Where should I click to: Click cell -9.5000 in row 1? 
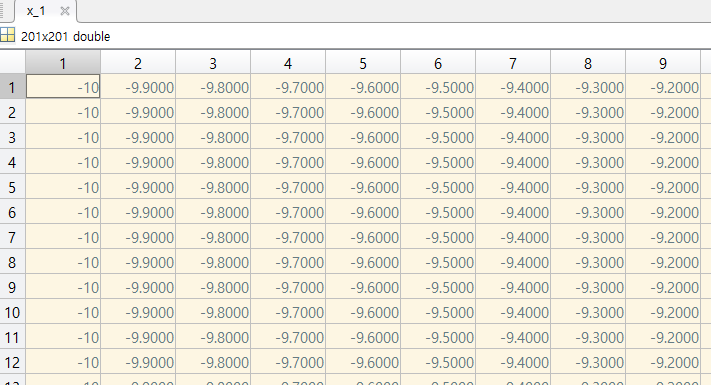(438, 87)
